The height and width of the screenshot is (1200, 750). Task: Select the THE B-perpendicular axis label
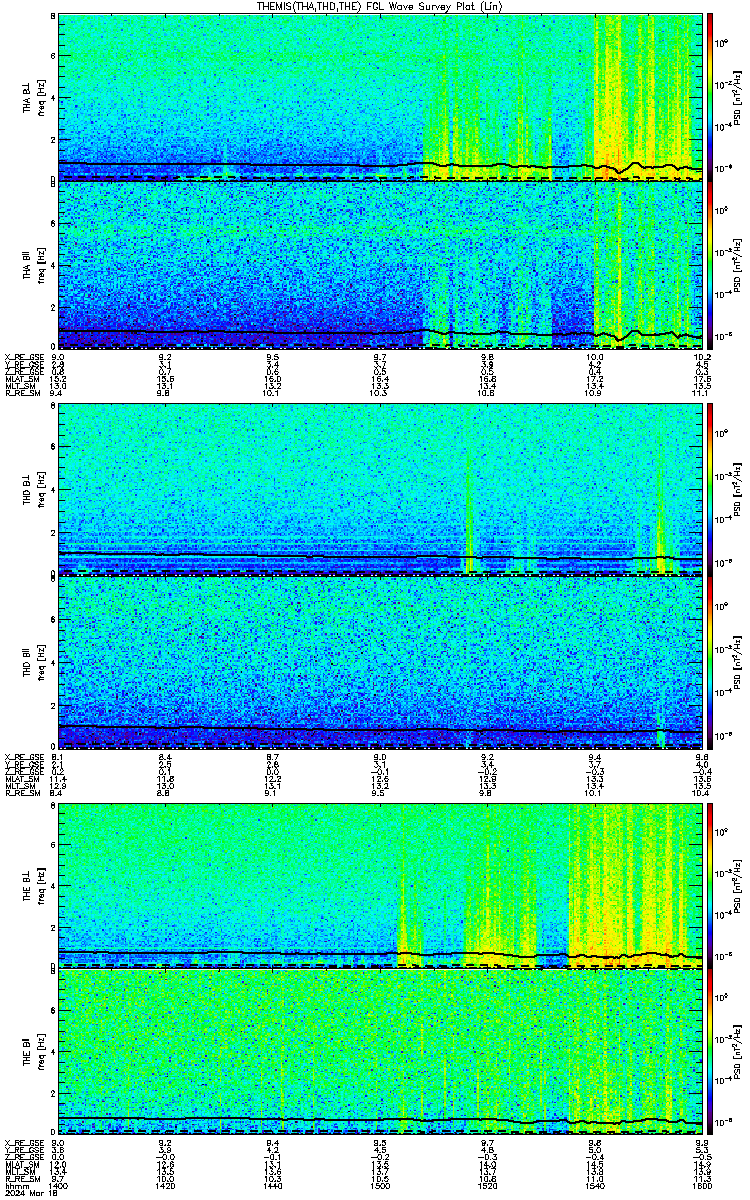tap(28, 884)
